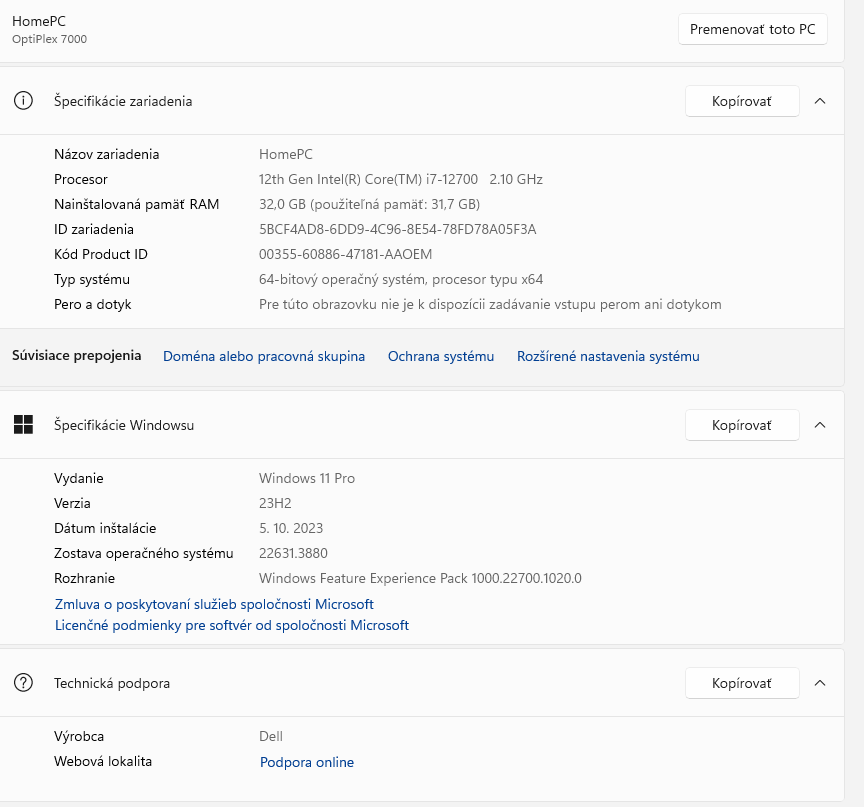Click the 32,0 GB RAM value
Viewport: 864px width, 807px height.
pyautogui.click(x=369, y=204)
